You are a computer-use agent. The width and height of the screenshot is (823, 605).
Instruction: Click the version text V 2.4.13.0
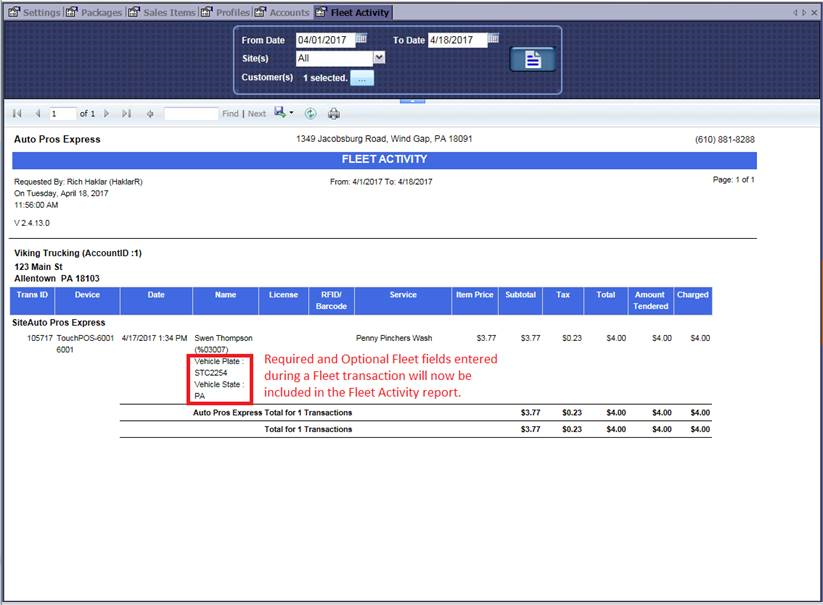(32, 223)
